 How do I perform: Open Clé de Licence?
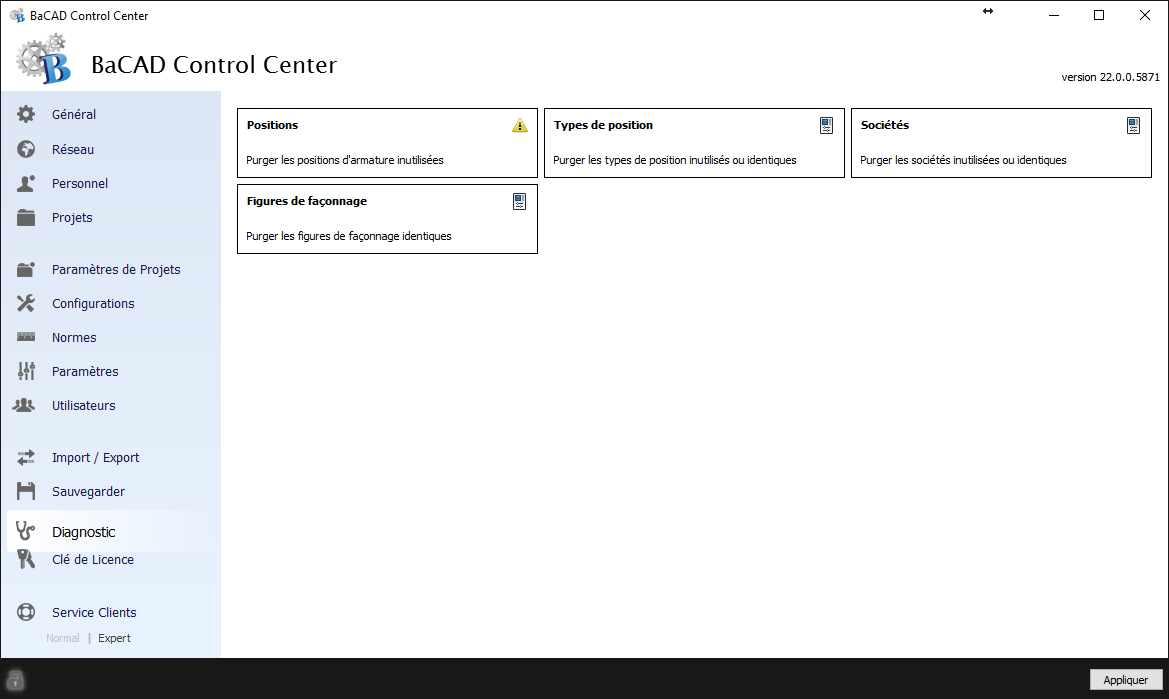point(93,560)
